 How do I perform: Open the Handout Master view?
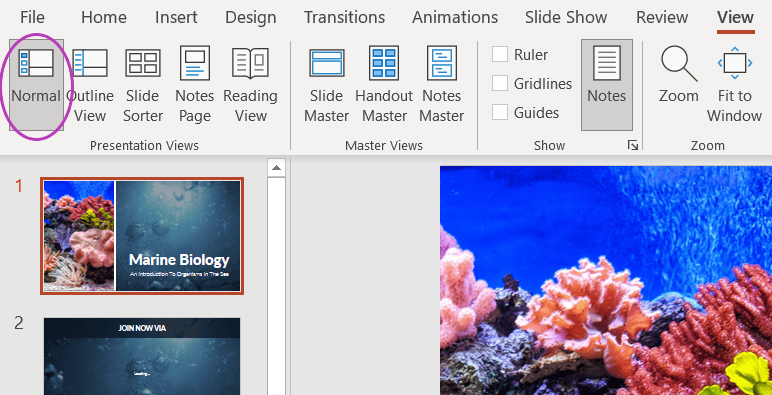click(384, 85)
